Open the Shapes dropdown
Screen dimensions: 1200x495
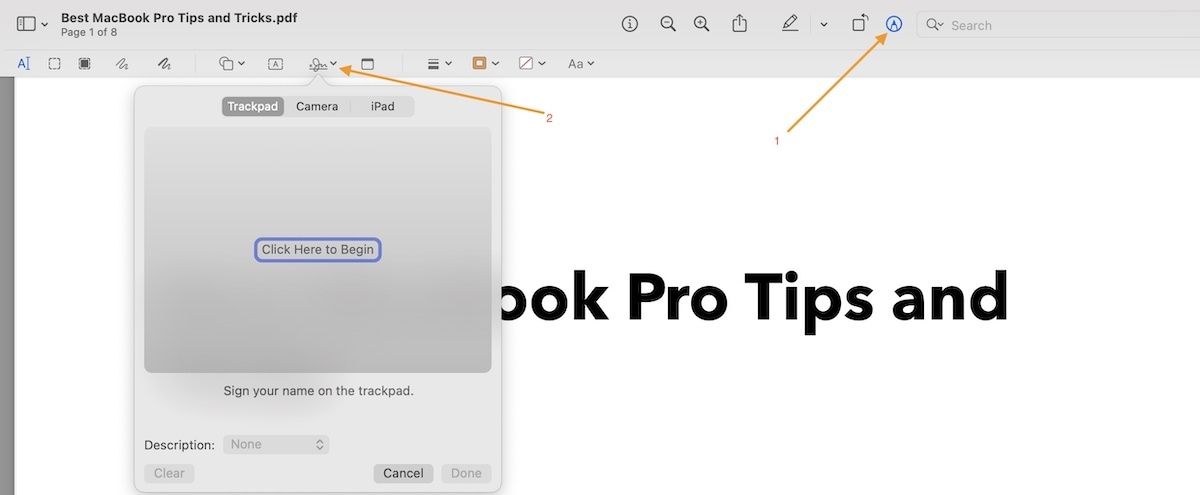coord(232,64)
